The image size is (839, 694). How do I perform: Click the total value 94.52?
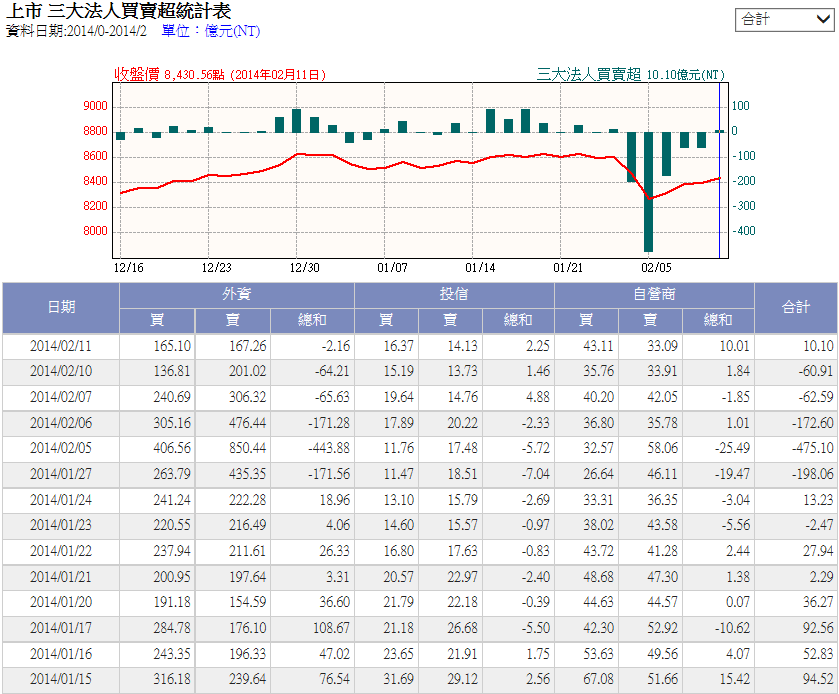(818, 679)
